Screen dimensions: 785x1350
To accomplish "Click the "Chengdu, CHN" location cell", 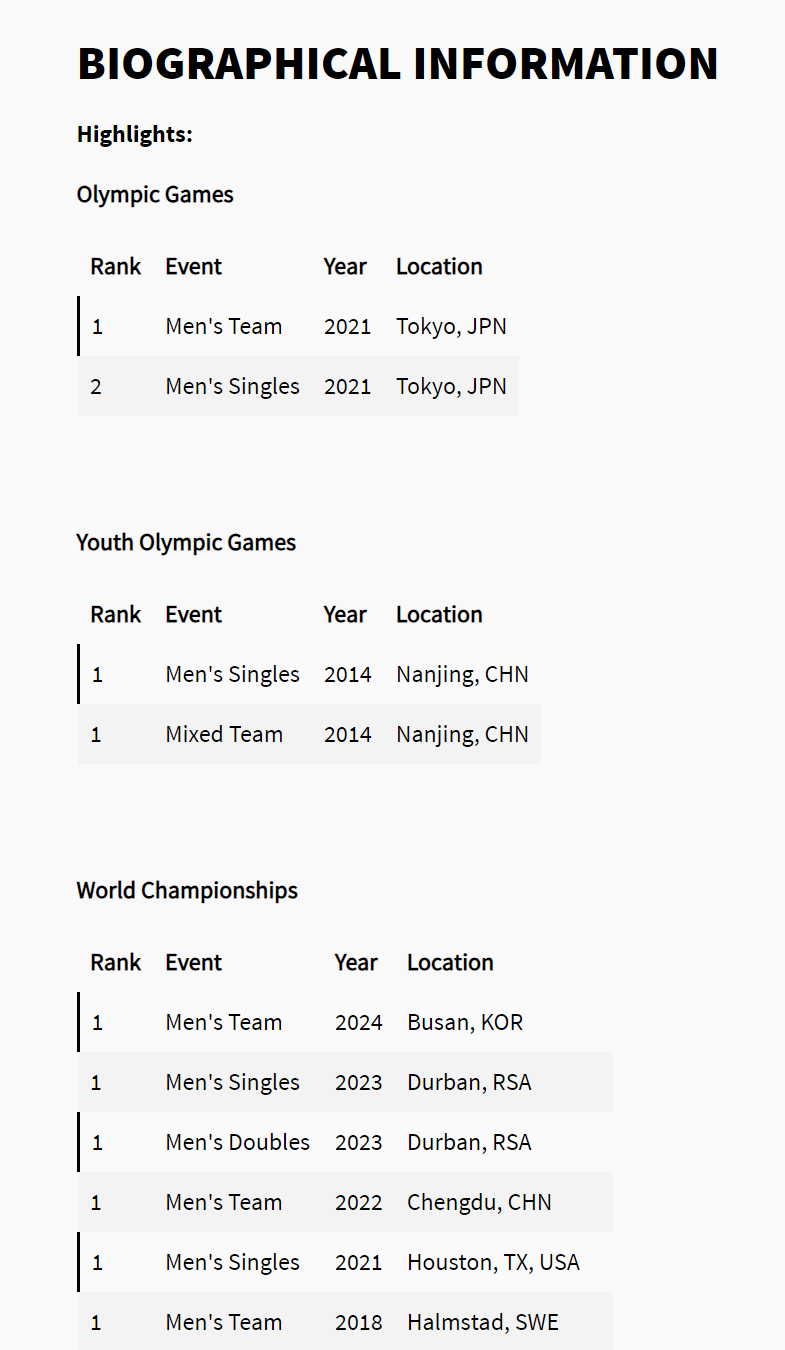I will click(479, 1202).
